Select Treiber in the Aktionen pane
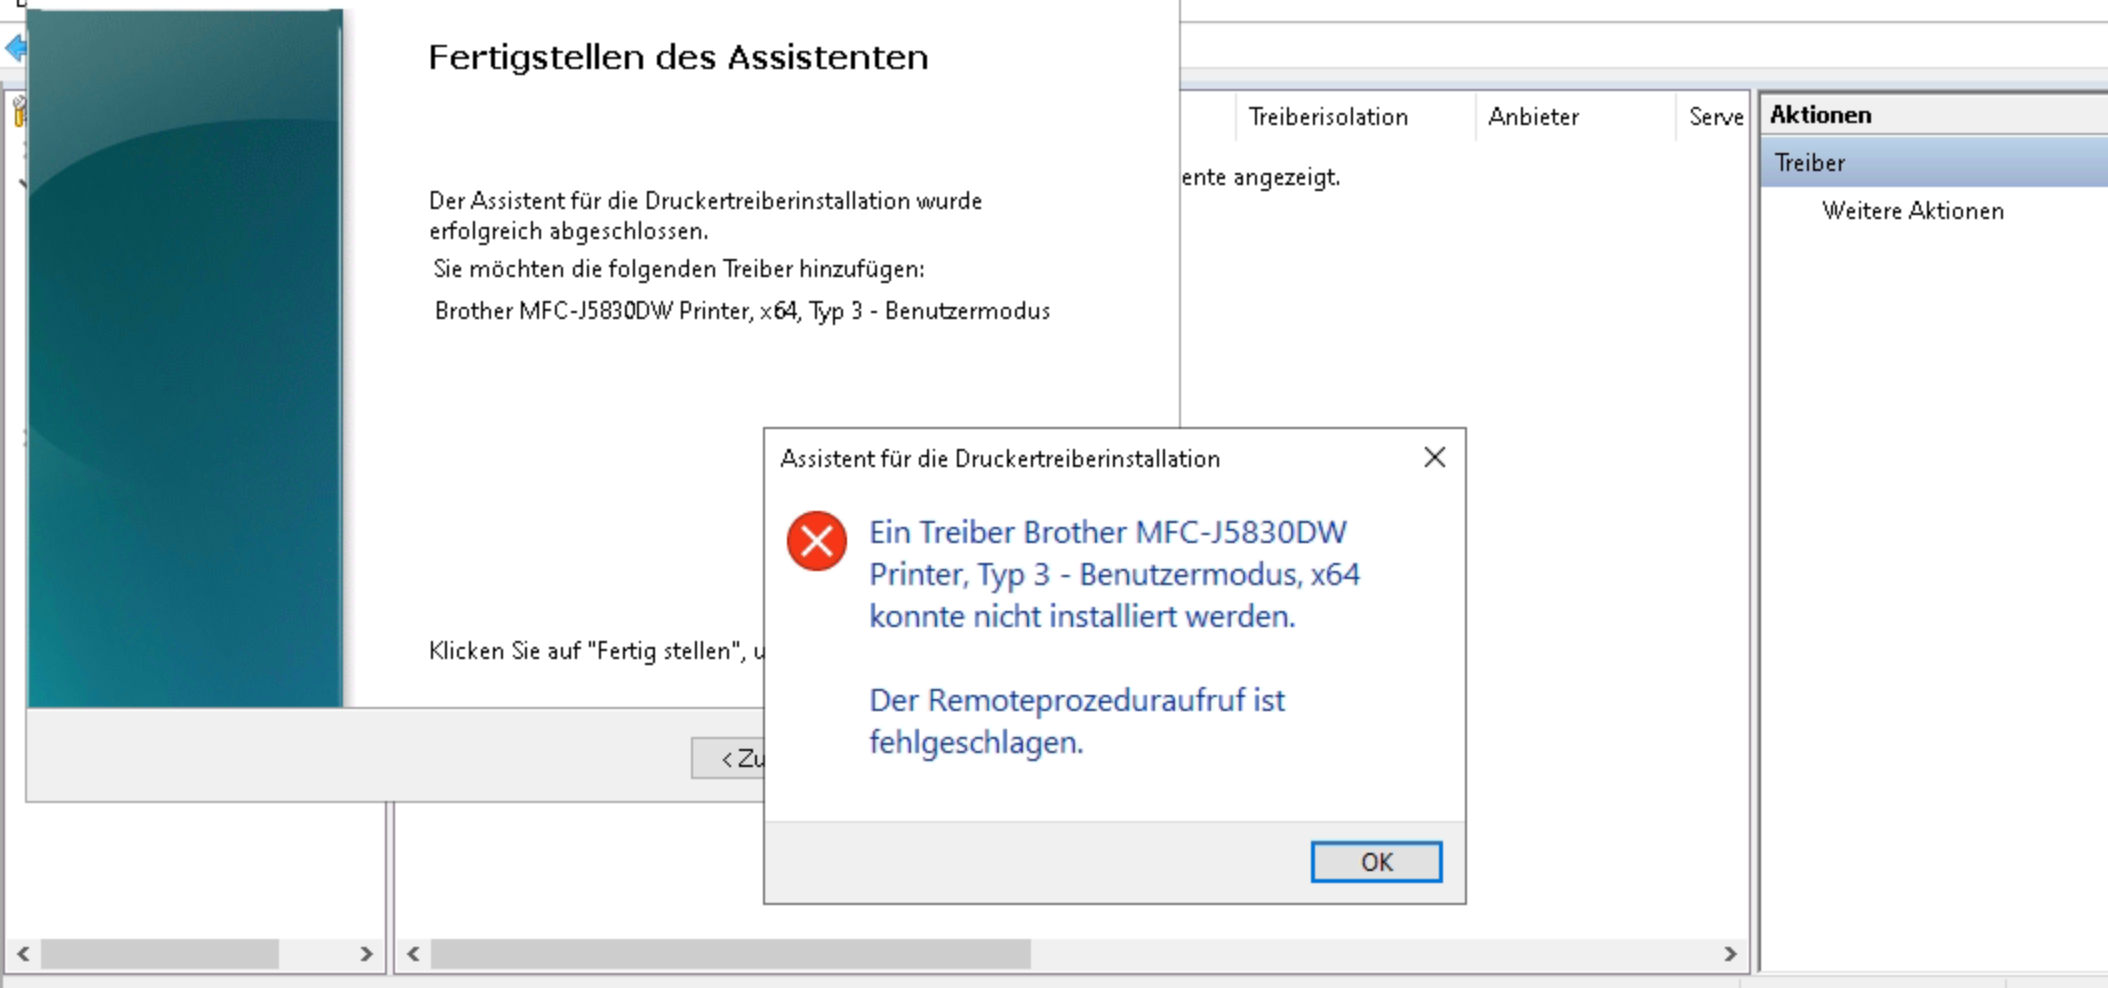Screen dimensions: 2108x988 pos(1810,163)
